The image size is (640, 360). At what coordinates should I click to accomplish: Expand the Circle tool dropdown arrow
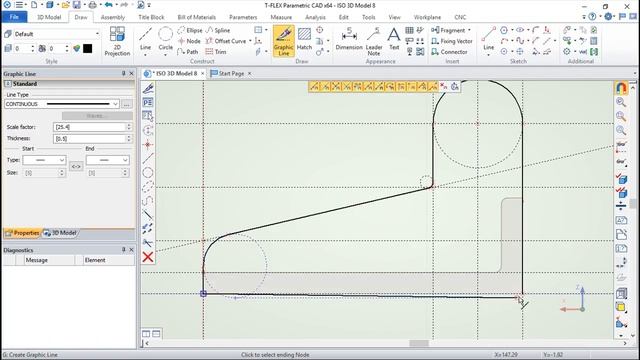[165, 55]
